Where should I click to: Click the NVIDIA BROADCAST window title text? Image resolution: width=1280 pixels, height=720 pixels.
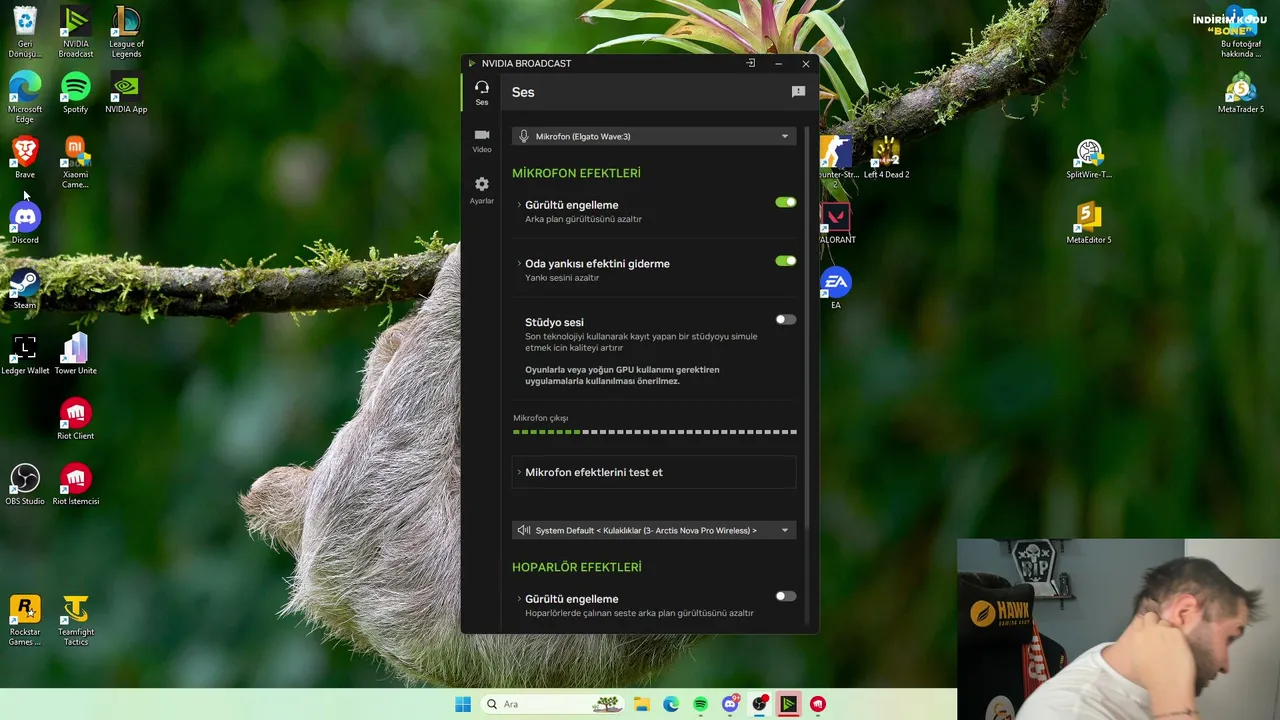526,63
